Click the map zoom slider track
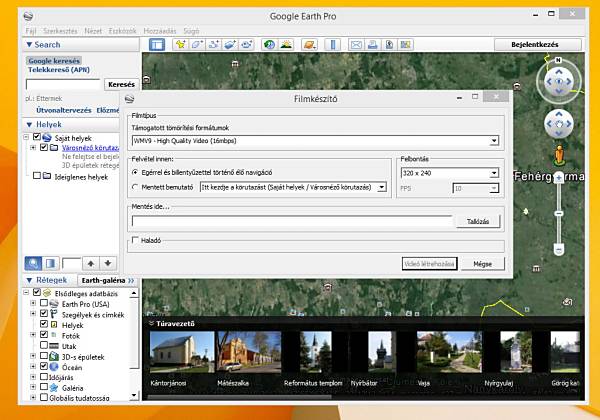 [x=559, y=214]
